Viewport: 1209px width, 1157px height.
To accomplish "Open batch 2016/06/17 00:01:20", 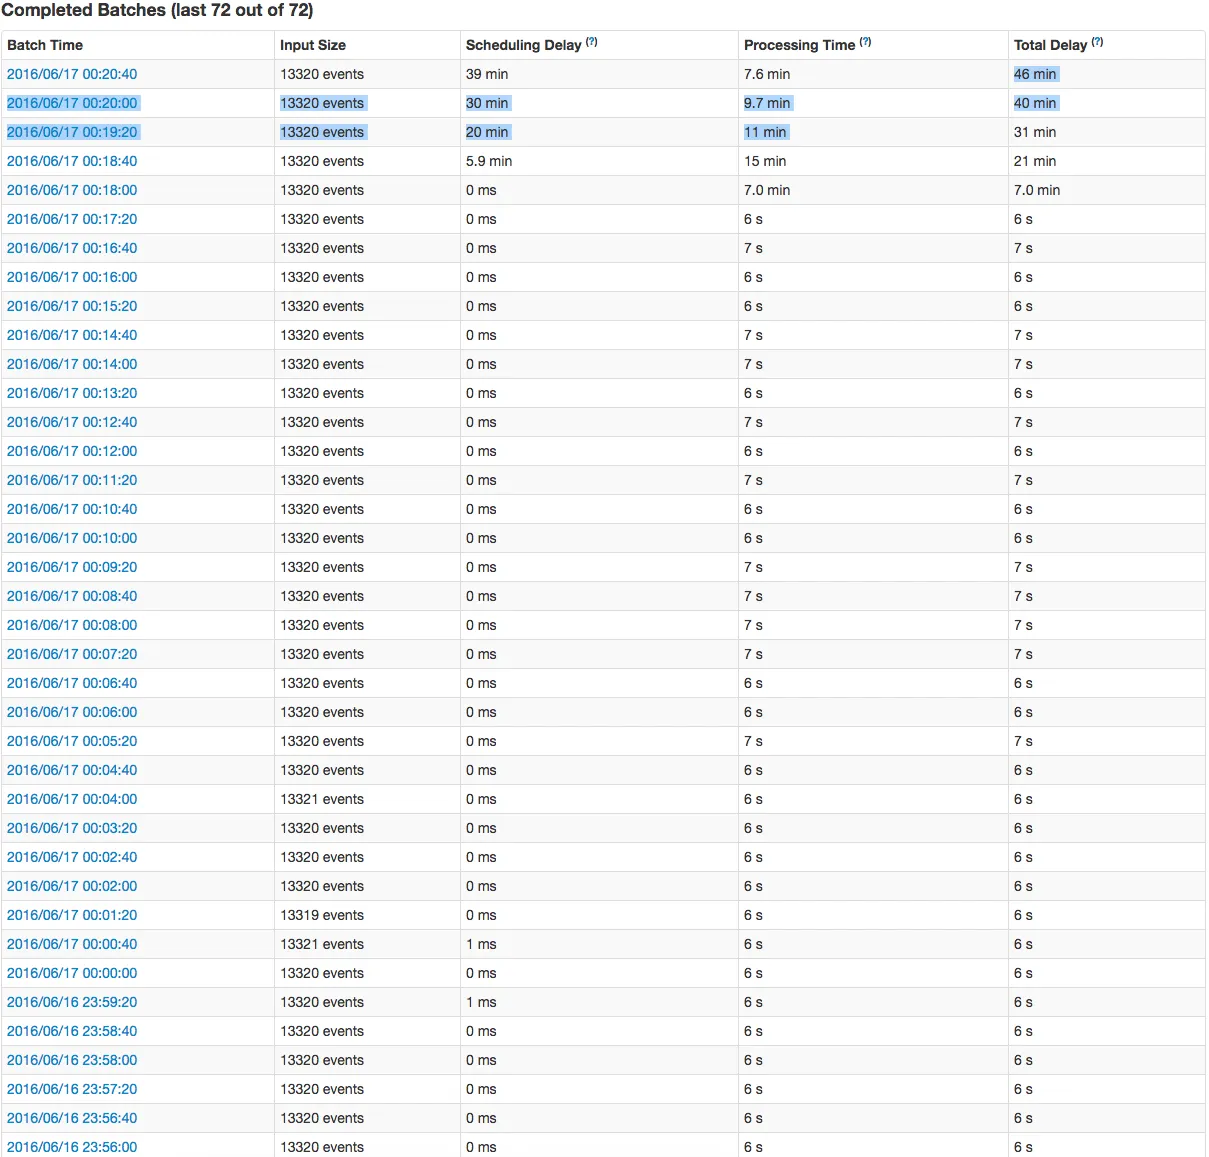I will tap(72, 915).
